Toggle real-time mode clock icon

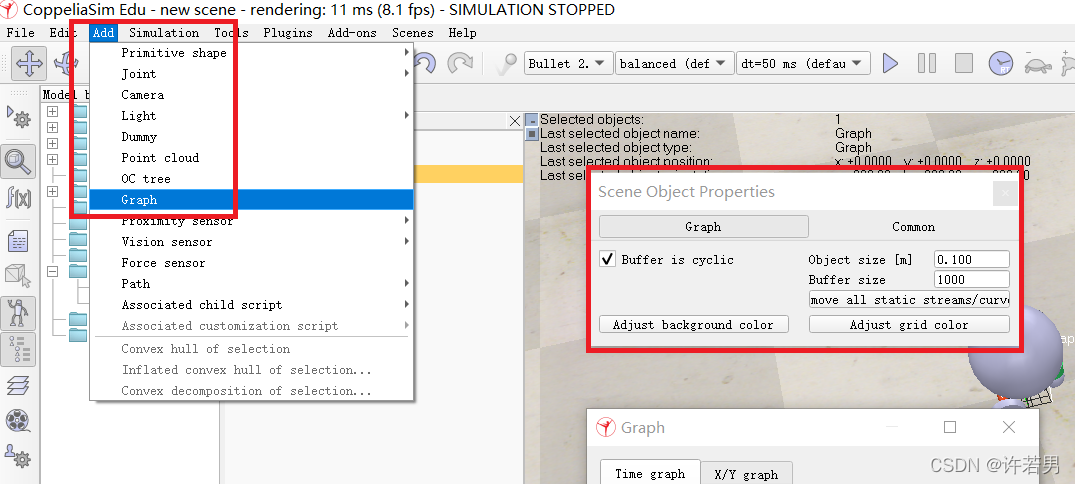(1001, 64)
